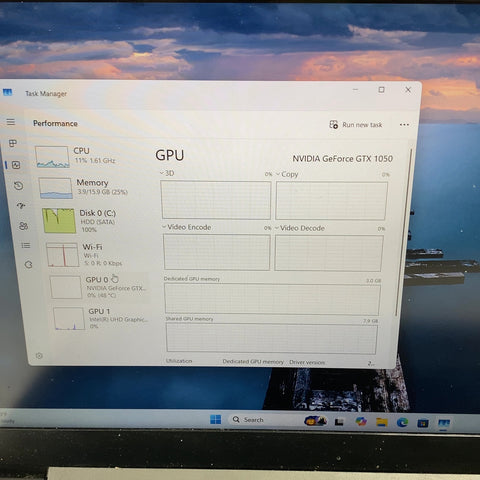480x480 pixels.
Task: Select GPU 0 NVIDIA entry
Action: tap(98, 287)
